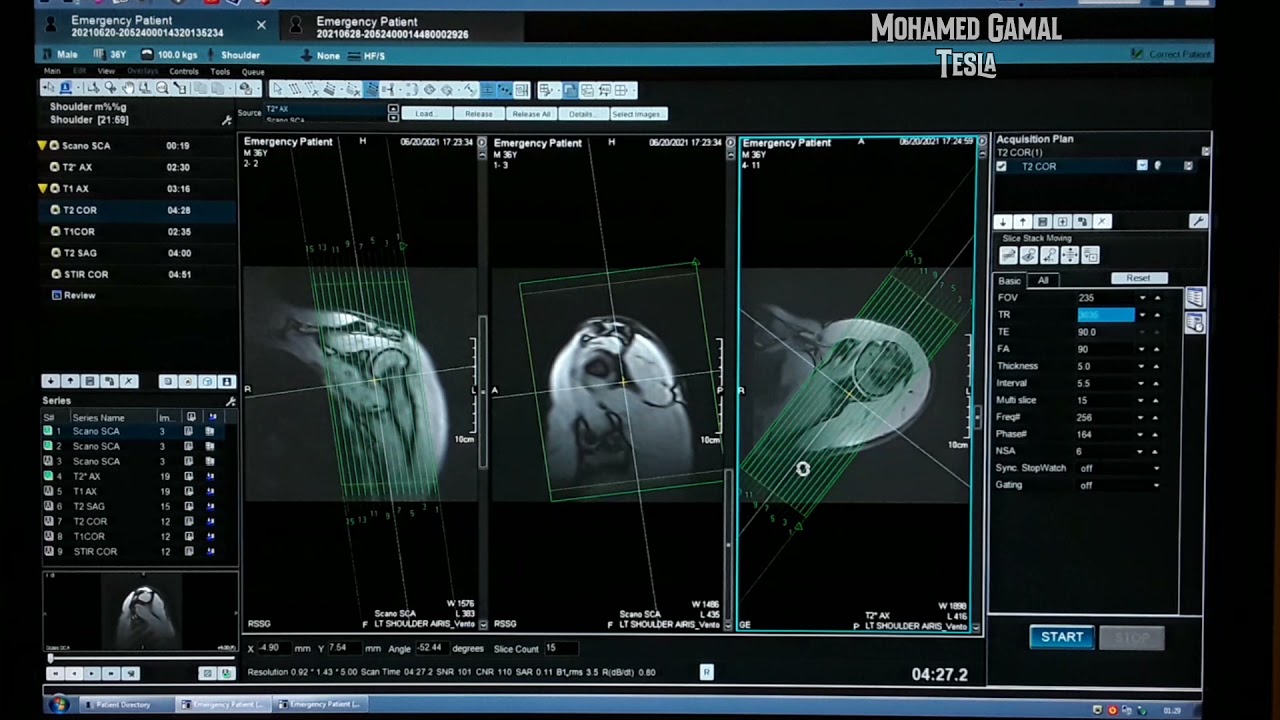Screen dimensions: 1280x720
Task: Delete protocol using the X icon above Series
Action: (x=128, y=381)
